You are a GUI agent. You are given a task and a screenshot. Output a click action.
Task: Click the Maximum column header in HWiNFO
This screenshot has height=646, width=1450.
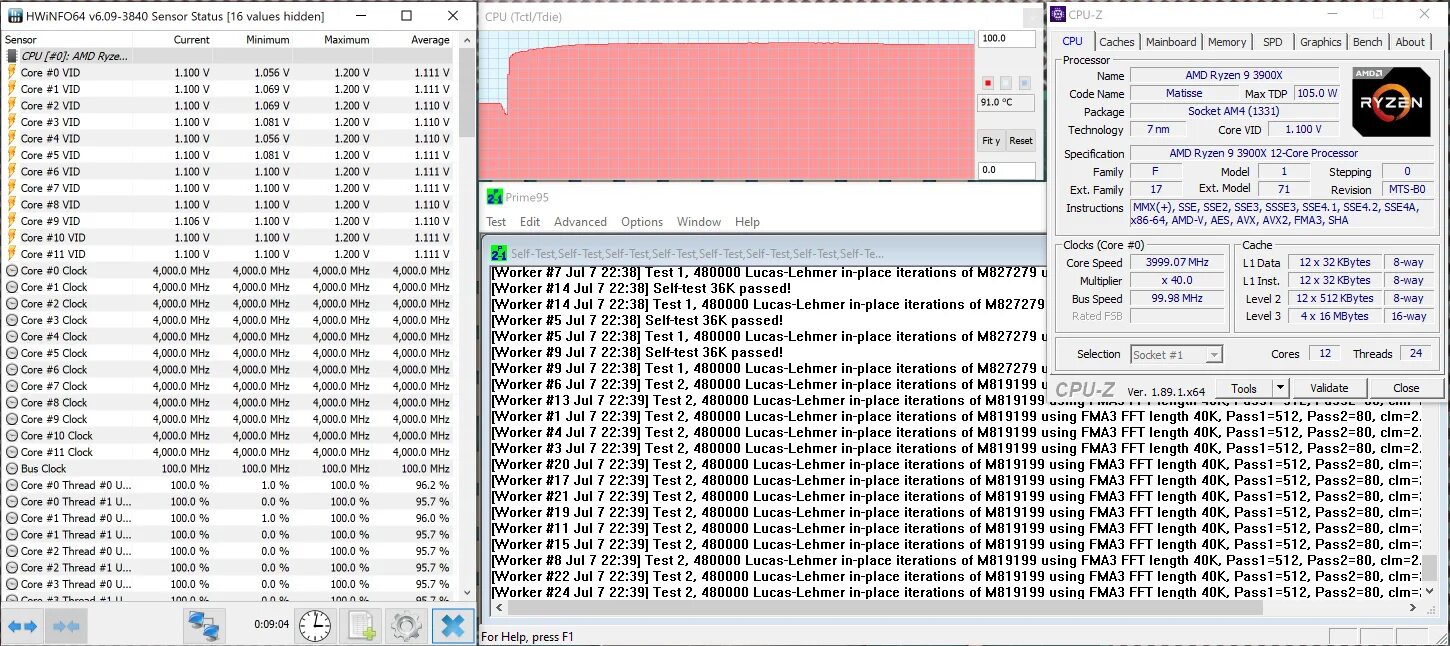pyautogui.click(x=346, y=40)
